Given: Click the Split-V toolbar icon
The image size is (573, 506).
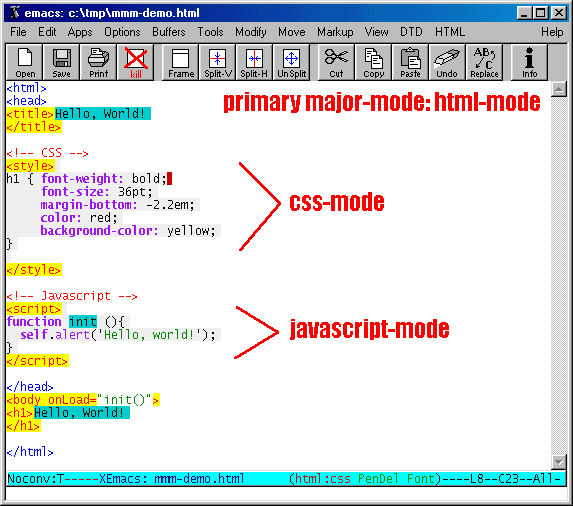Looking at the screenshot, I should click(x=217, y=62).
